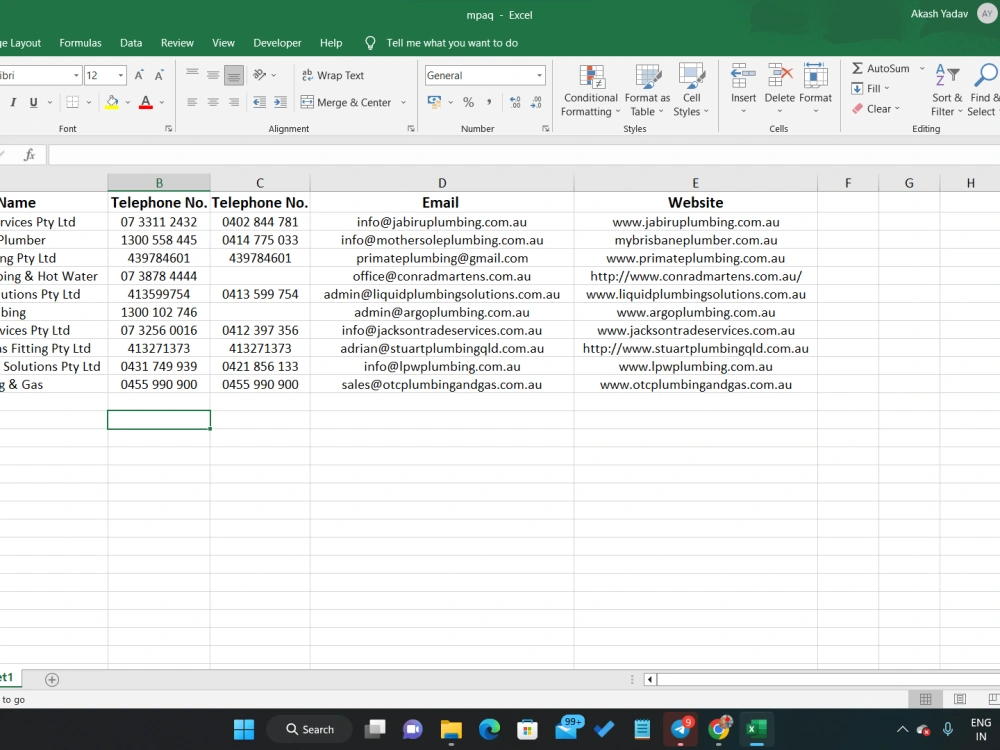This screenshot has height=750, width=1000.
Task: Click the formula bar input
Action: tap(524, 155)
